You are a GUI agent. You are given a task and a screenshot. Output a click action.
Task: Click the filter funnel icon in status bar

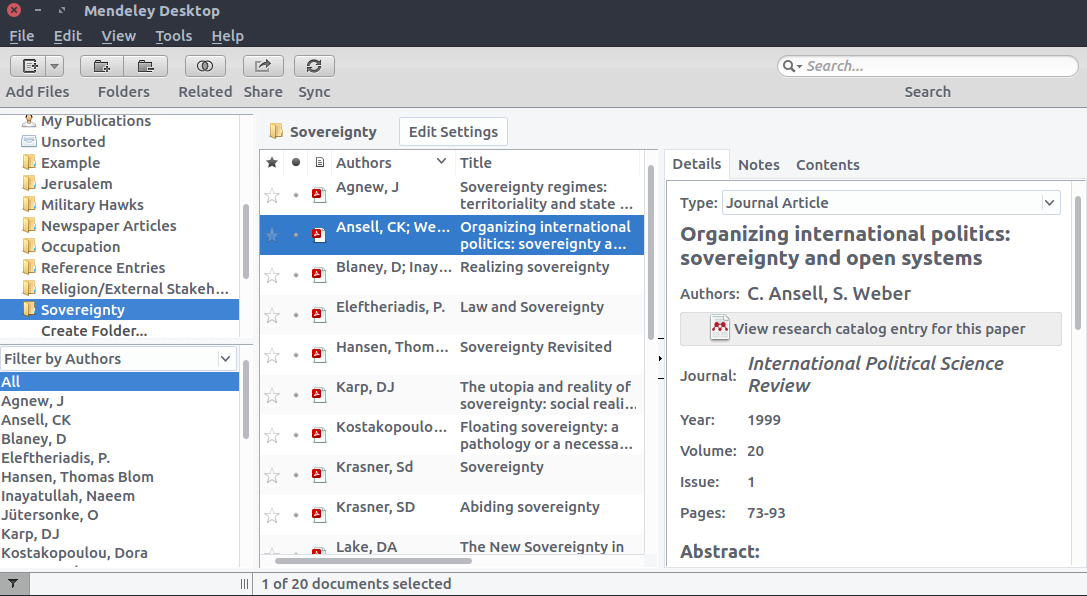tap(13, 583)
